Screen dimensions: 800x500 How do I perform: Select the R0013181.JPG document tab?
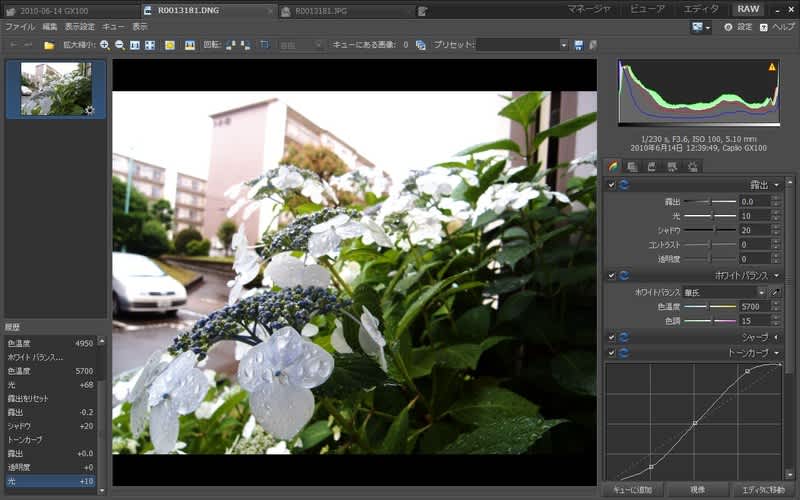point(347,10)
